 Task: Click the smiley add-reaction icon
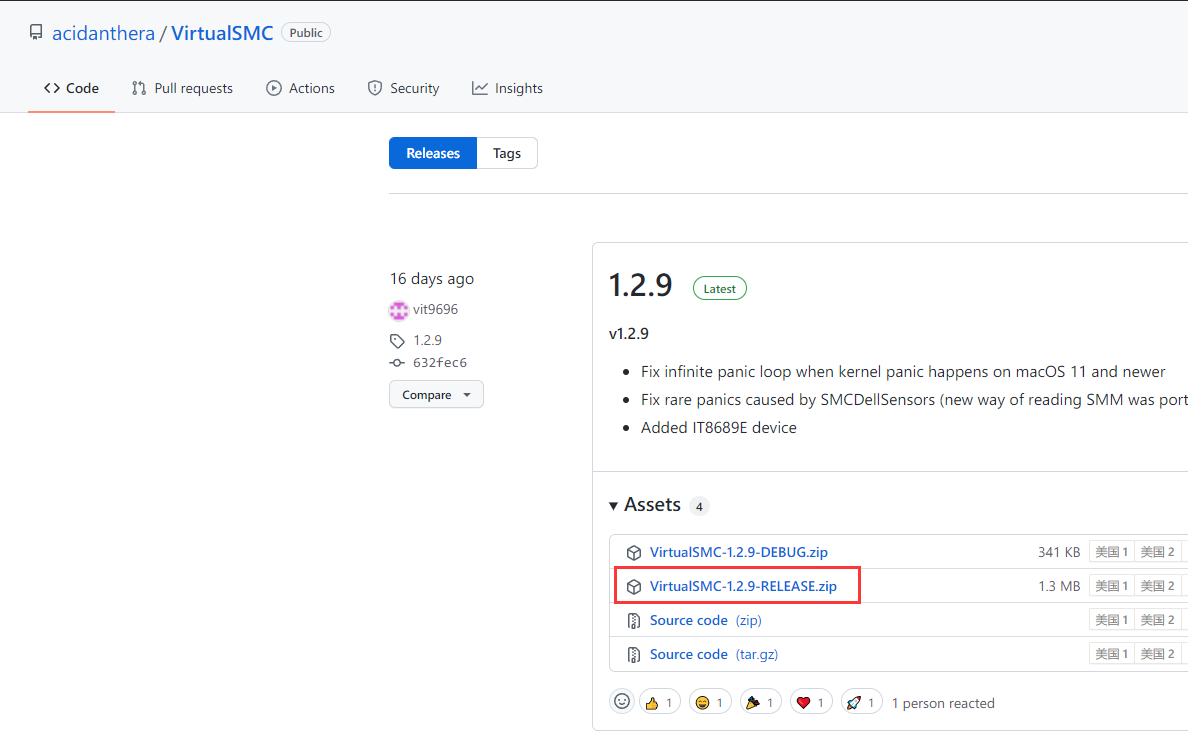click(x=622, y=702)
